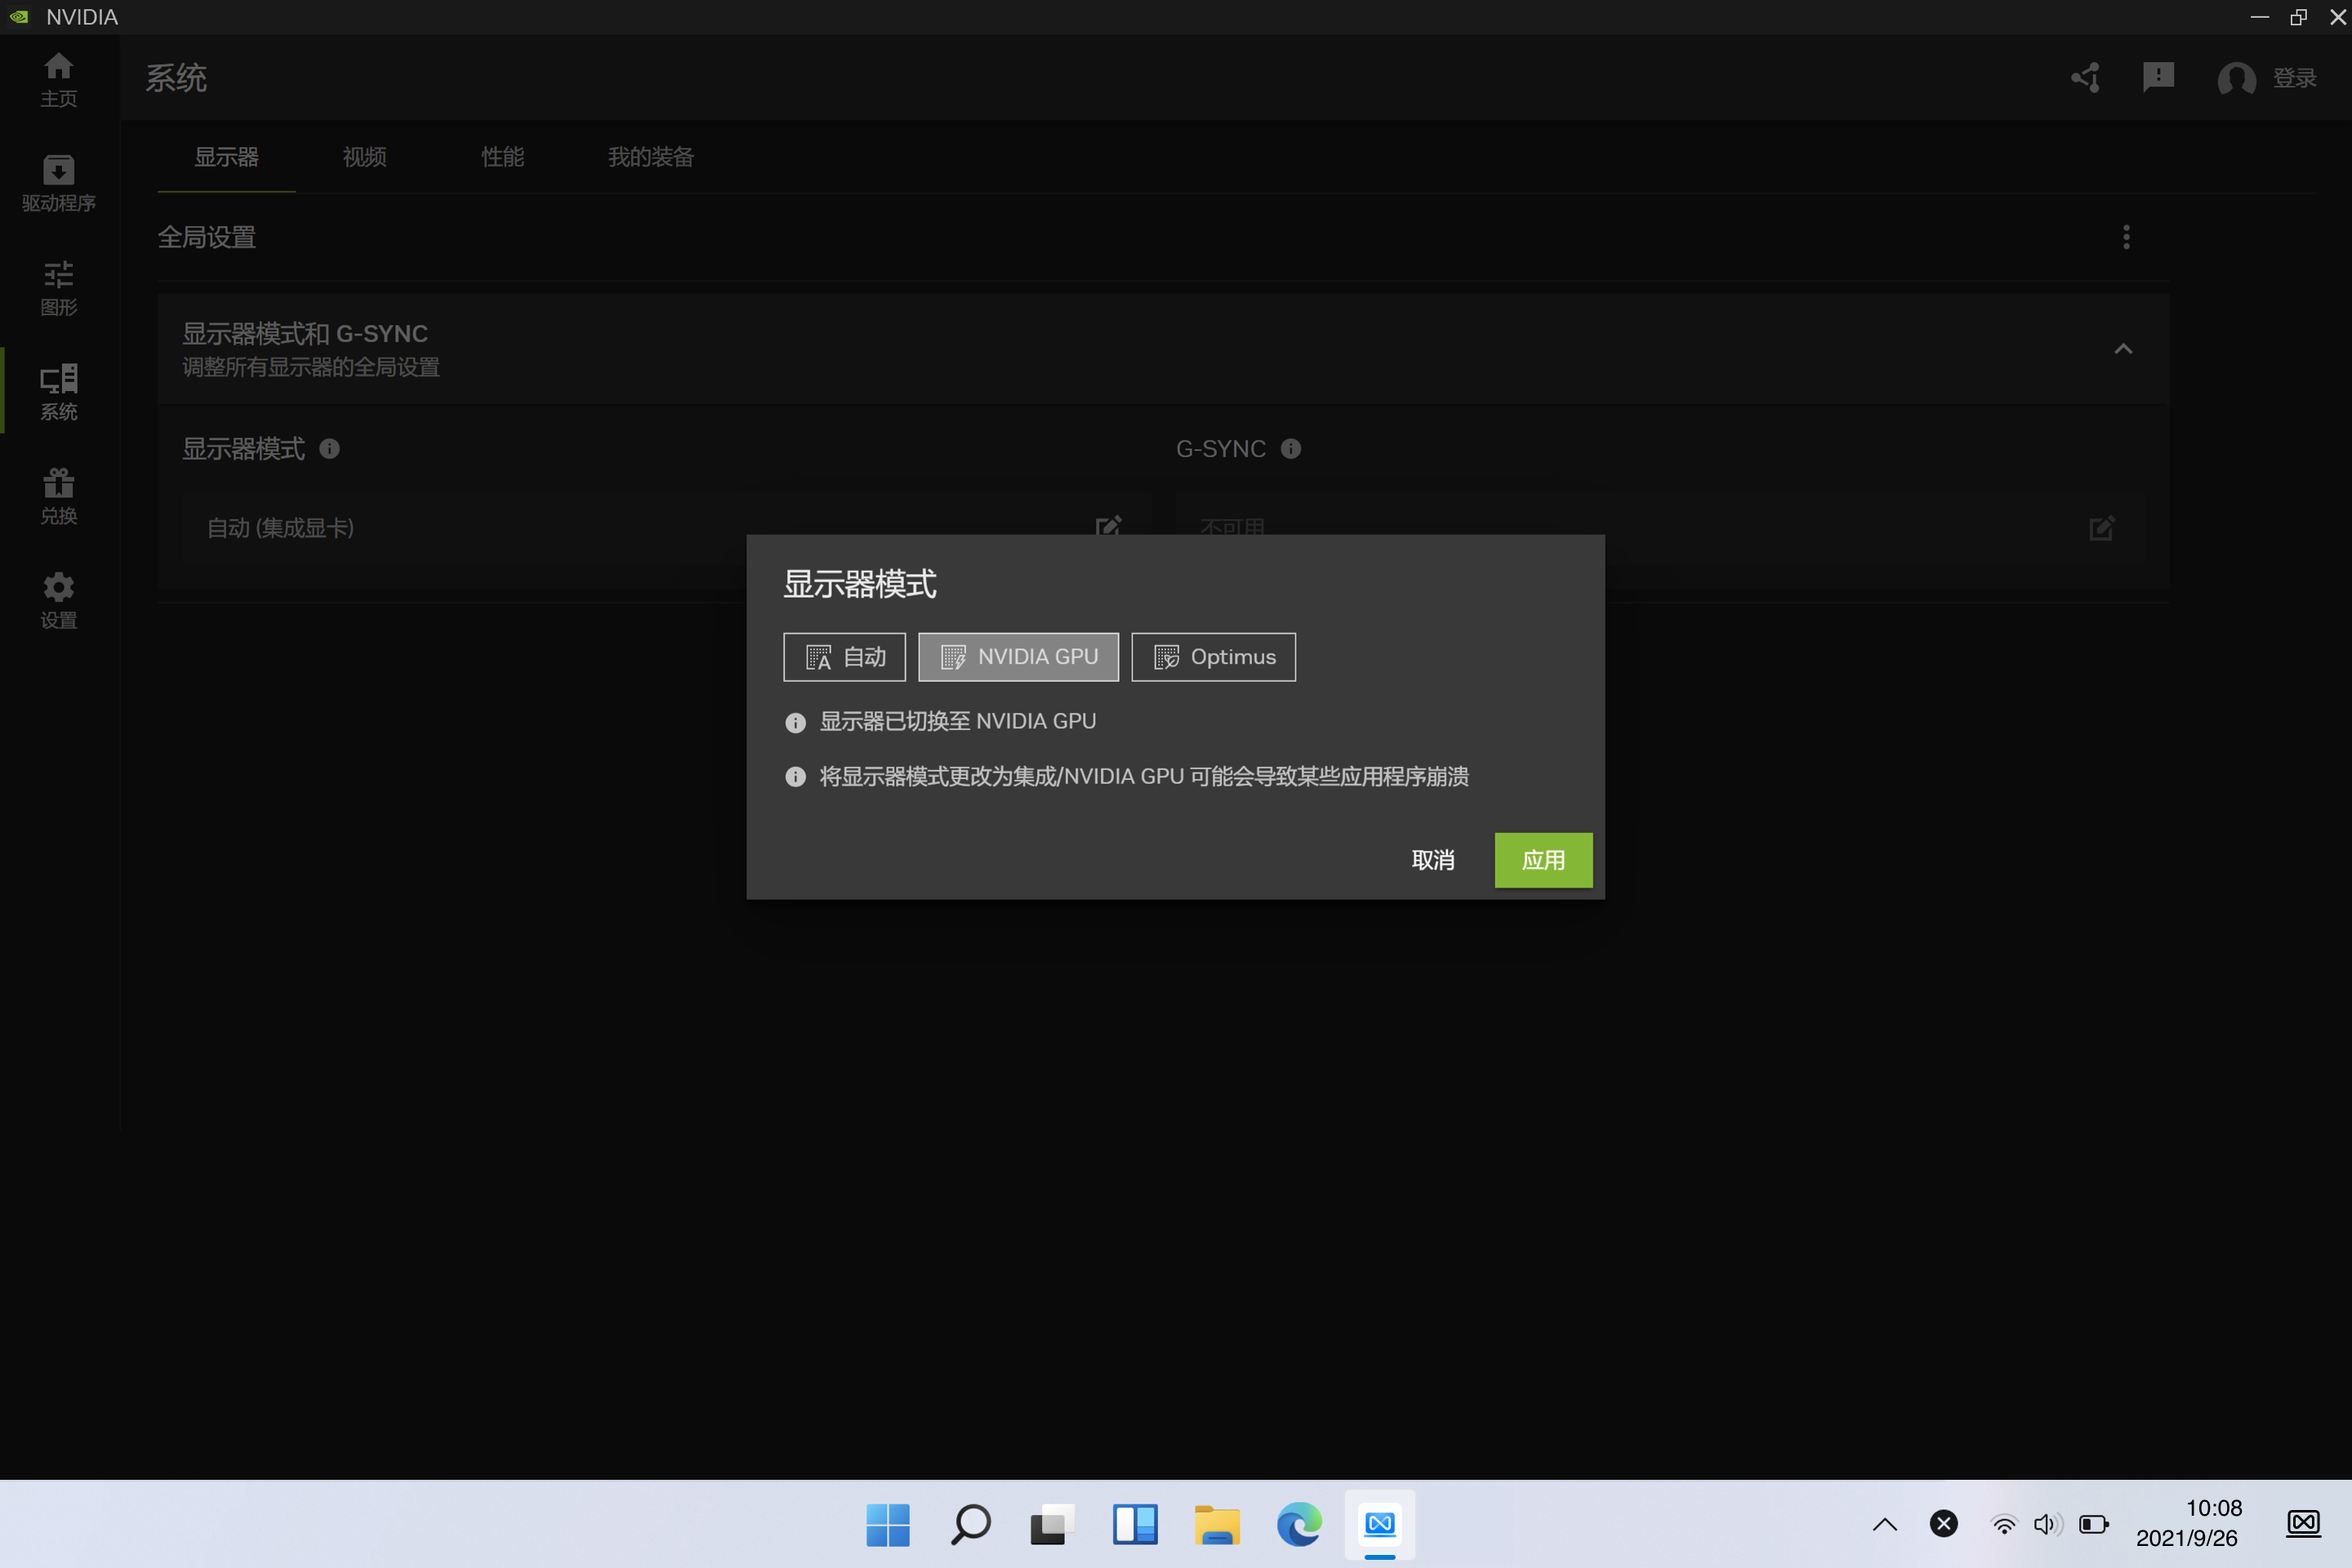
Task: Open Microsoft Edge from taskbar
Action: 1298,1524
